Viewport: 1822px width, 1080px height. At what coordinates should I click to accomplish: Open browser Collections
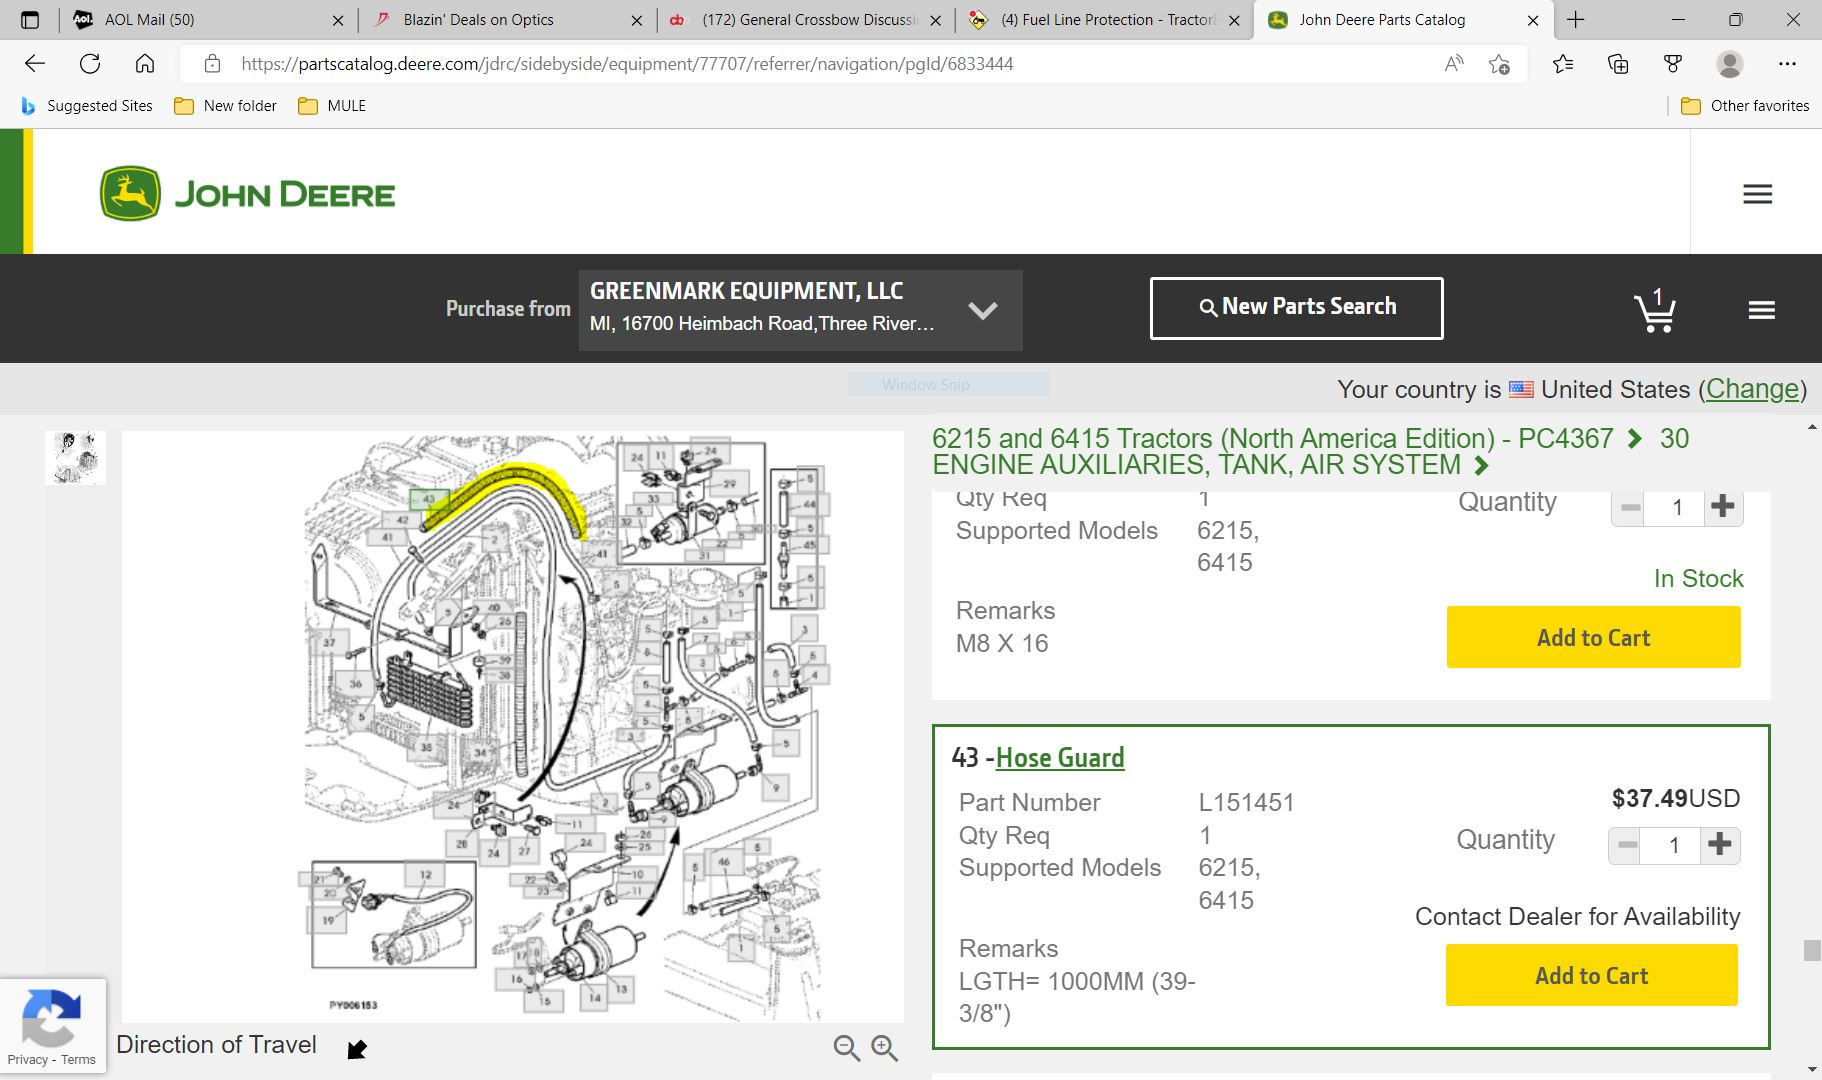pyautogui.click(x=1618, y=64)
